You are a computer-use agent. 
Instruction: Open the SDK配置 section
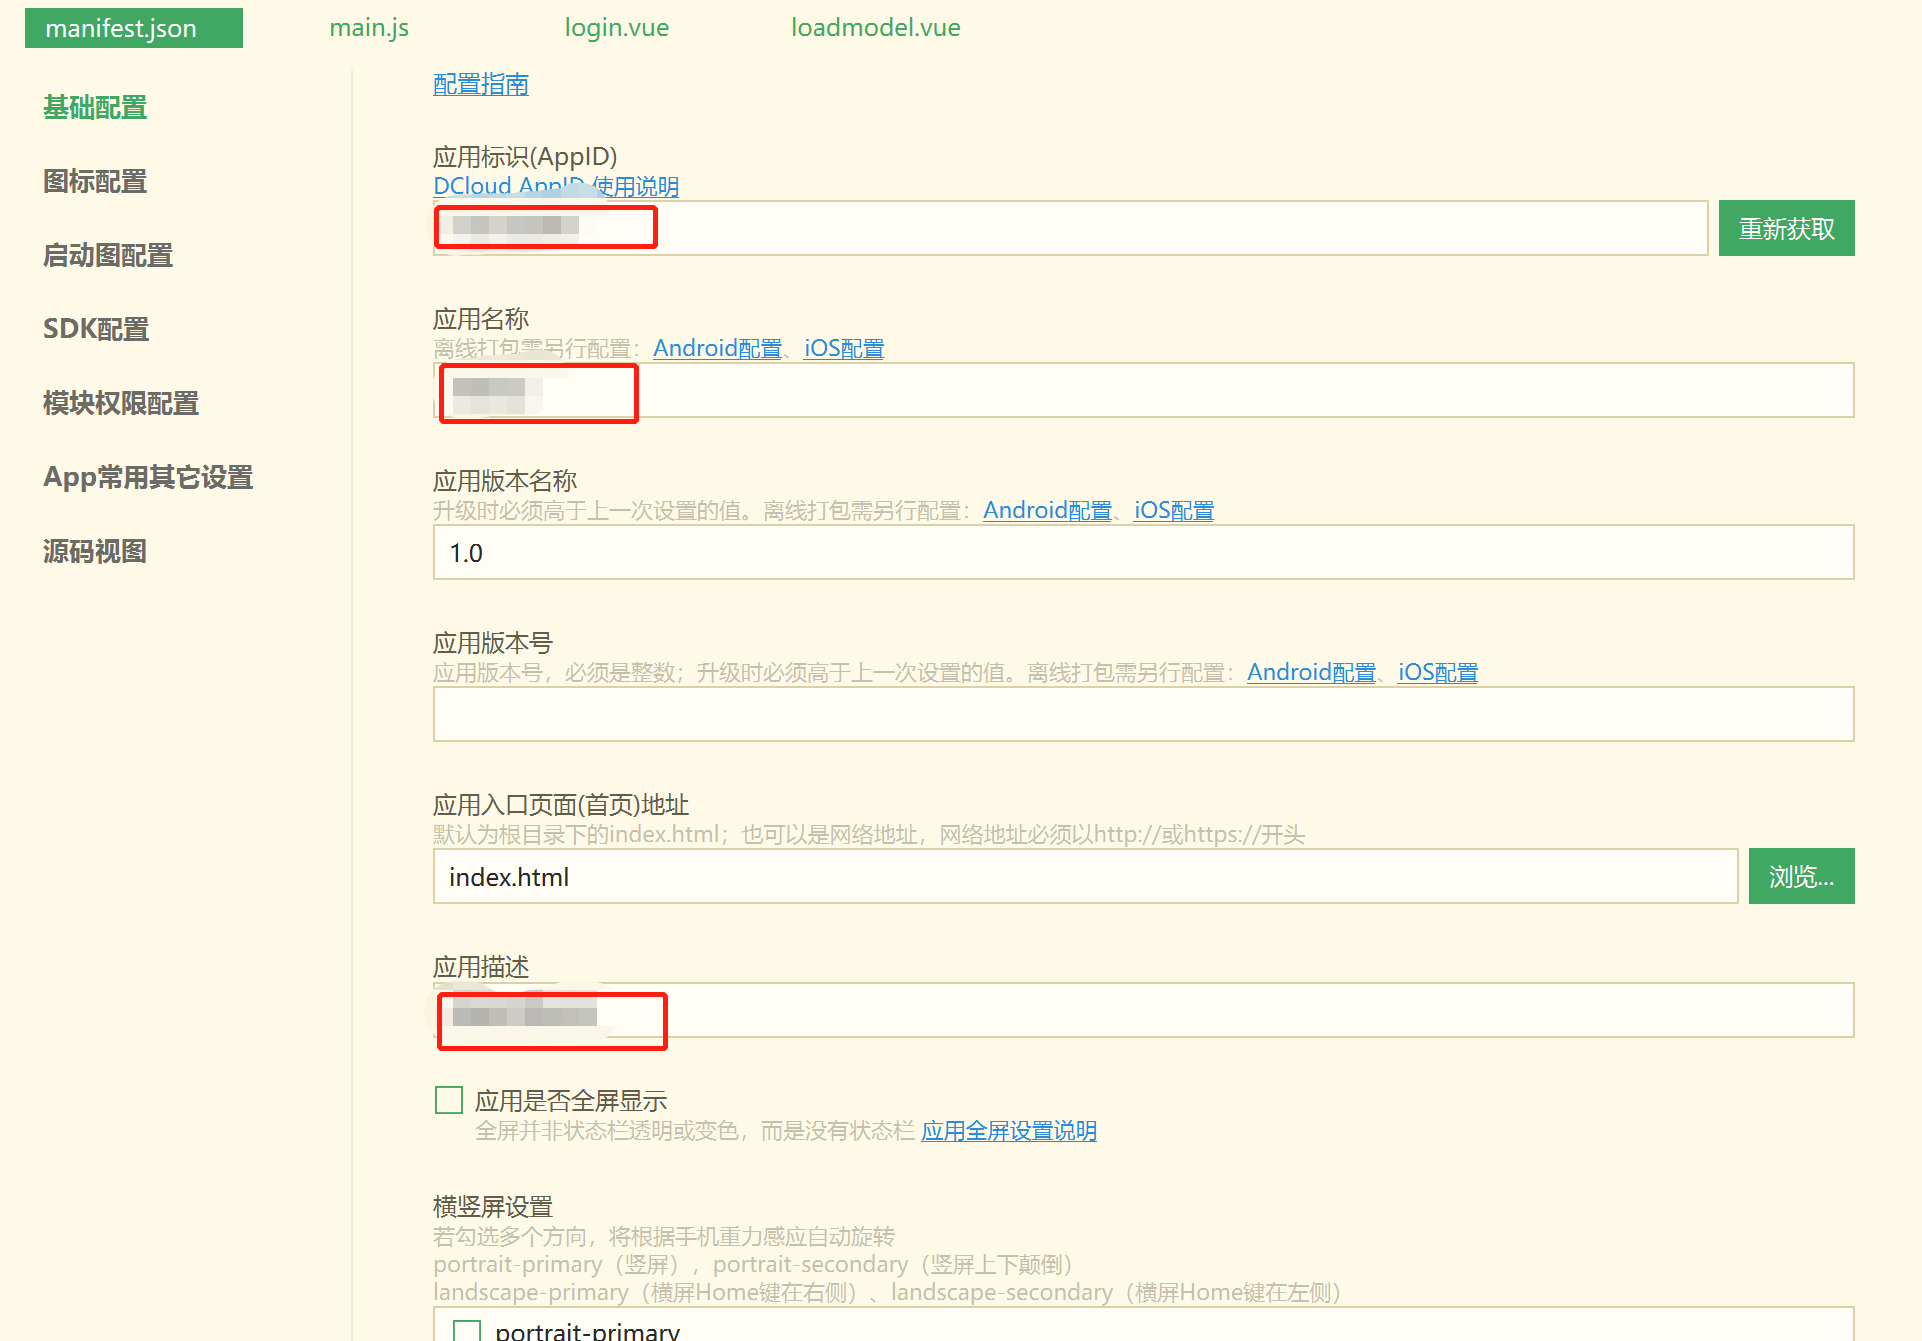point(95,328)
